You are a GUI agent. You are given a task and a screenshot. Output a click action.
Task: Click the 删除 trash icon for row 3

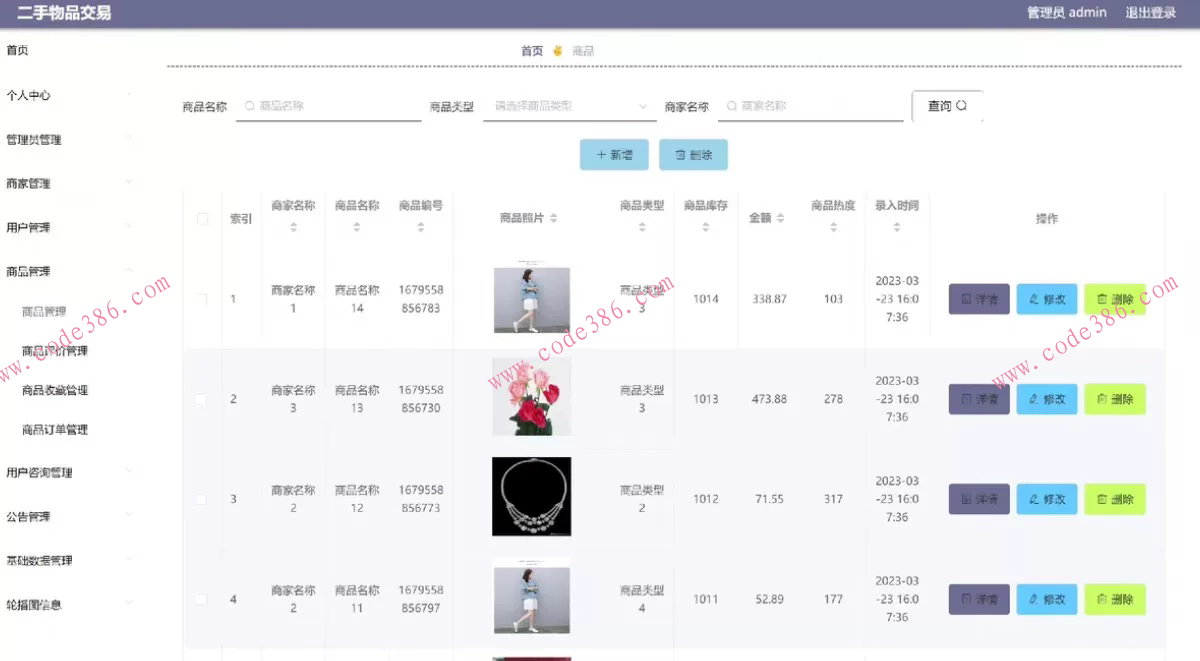[x=1104, y=499]
